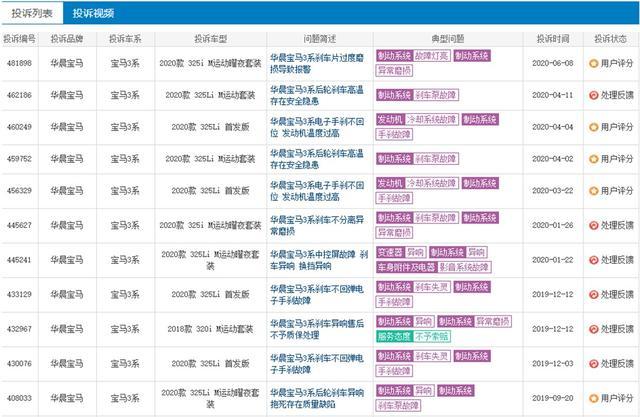
Task: Click the 异常磨损 tag in row 481898
Action: pos(394,71)
